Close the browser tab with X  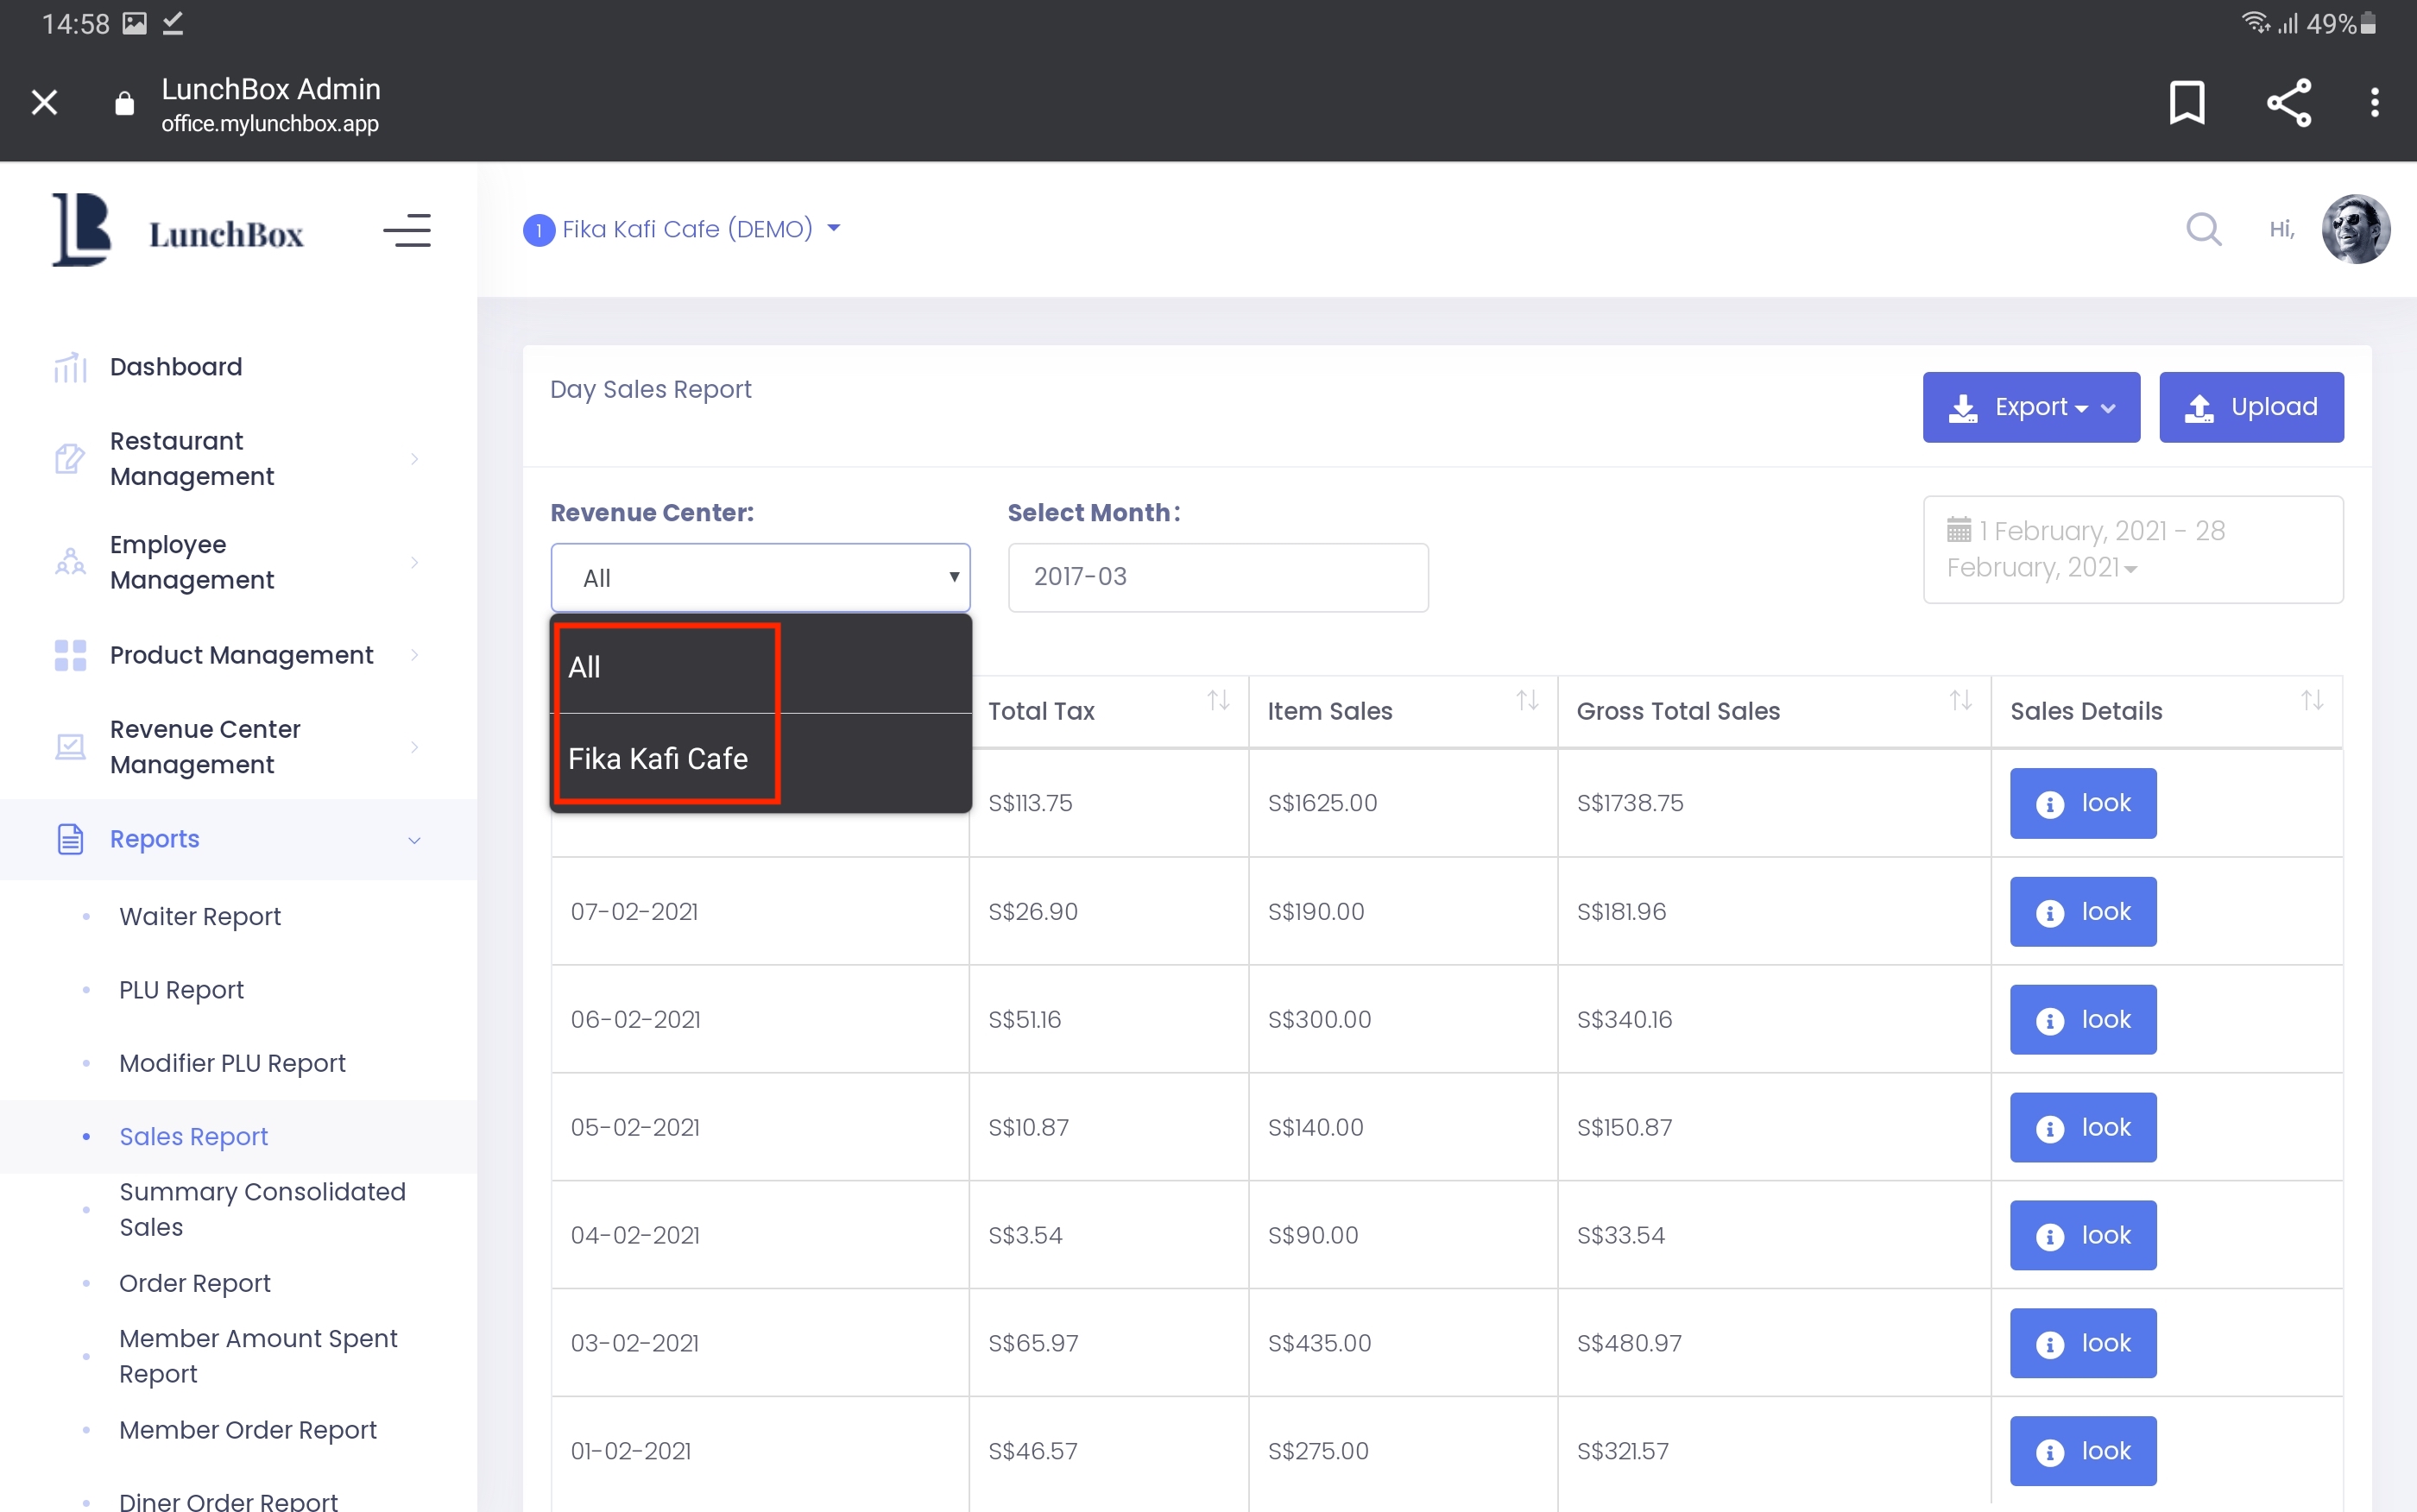pyautogui.click(x=44, y=102)
